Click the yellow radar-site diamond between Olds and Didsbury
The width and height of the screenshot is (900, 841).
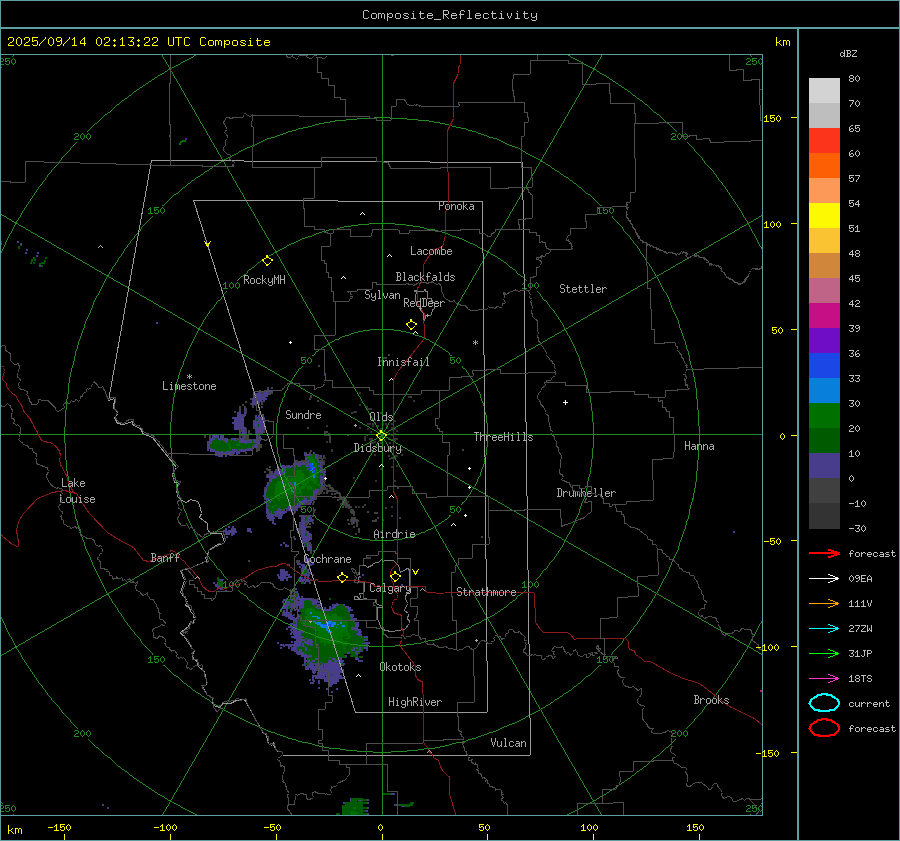[x=381, y=436]
